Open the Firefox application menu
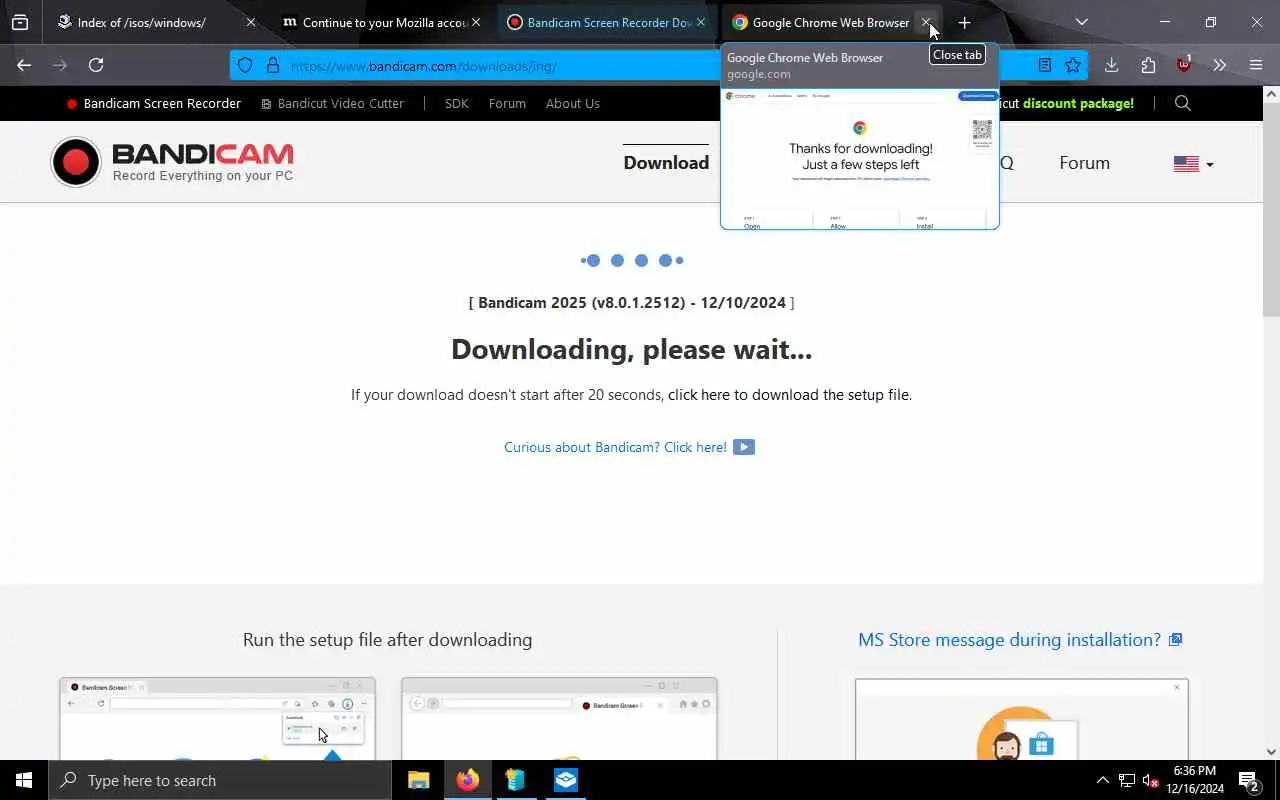 click(1256, 65)
